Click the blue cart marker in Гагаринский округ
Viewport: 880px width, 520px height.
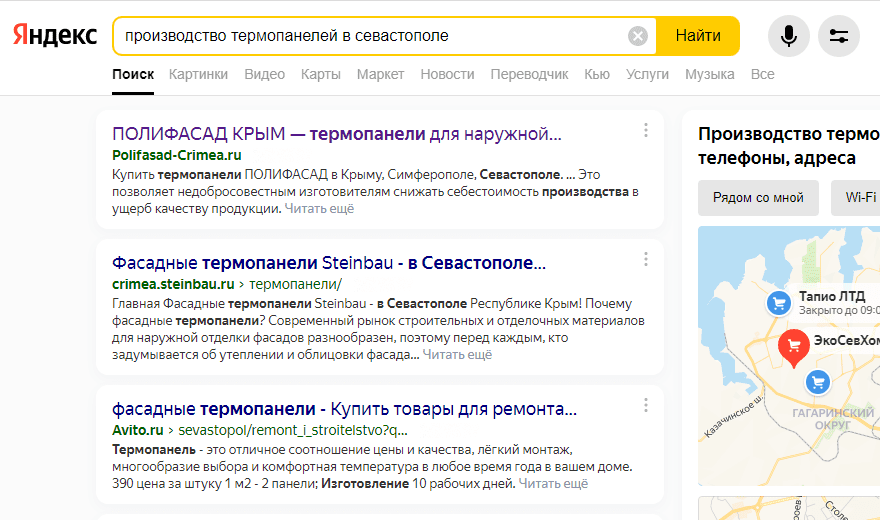[x=818, y=381]
